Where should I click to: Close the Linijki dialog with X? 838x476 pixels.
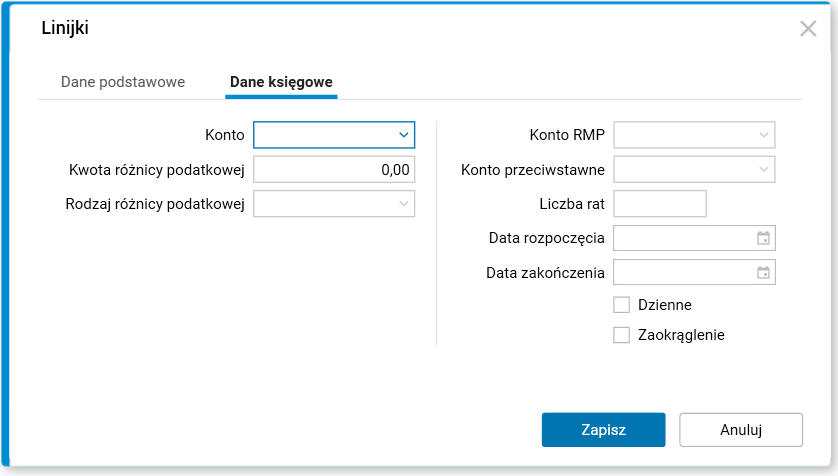[808, 28]
